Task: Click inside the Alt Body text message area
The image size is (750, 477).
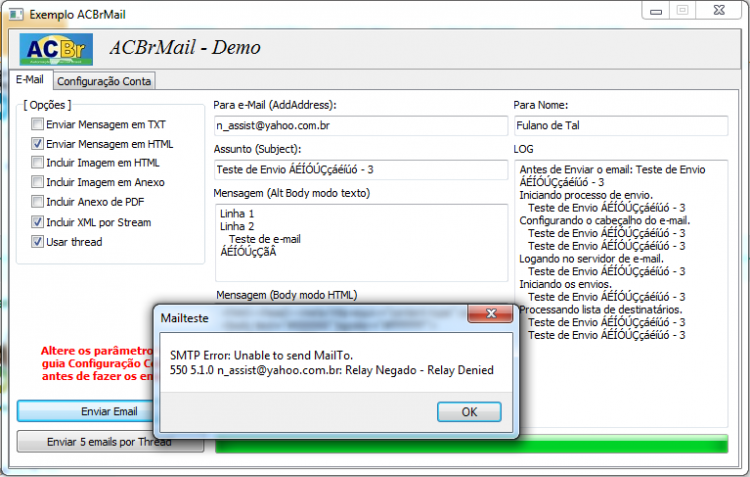Action: click(x=361, y=243)
